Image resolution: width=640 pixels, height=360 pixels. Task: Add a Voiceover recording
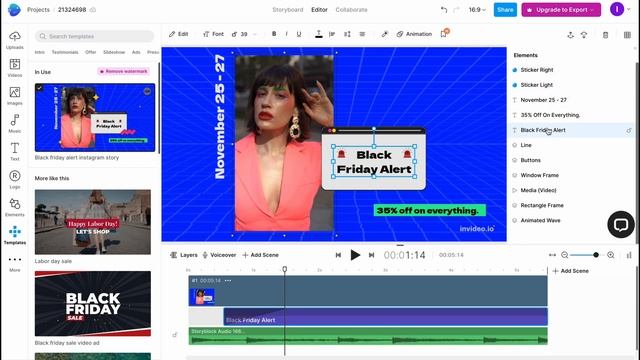point(219,255)
